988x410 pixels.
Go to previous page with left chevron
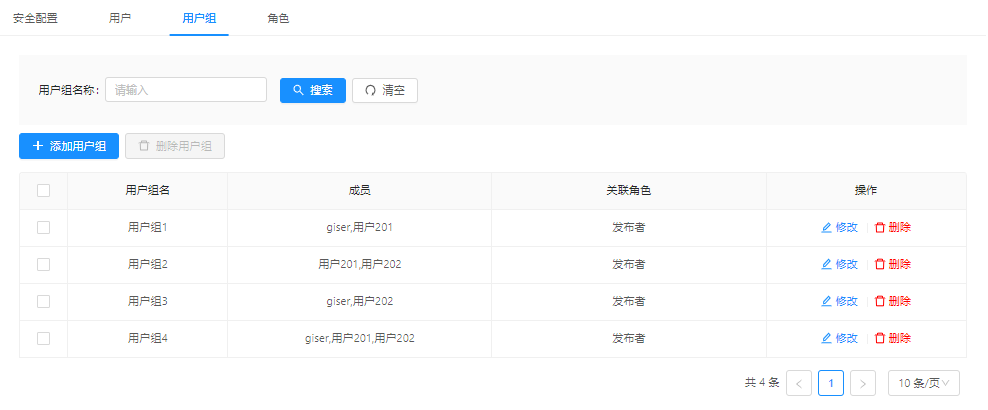[x=799, y=383]
